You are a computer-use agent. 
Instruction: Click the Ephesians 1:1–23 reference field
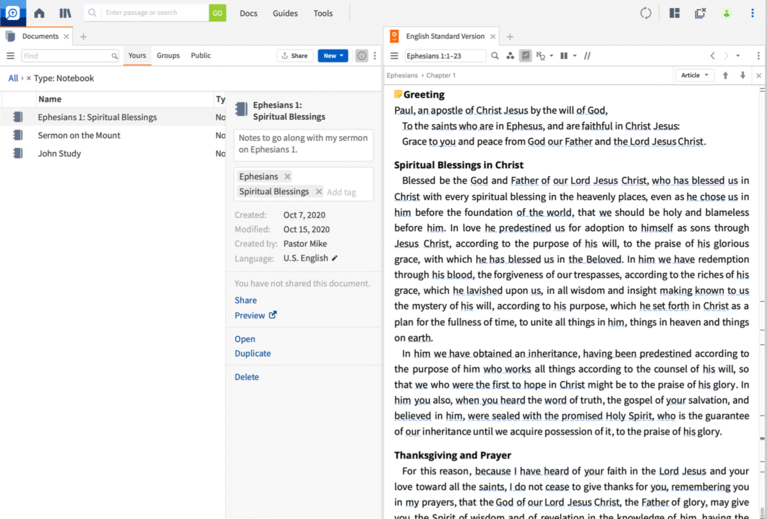(x=444, y=56)
